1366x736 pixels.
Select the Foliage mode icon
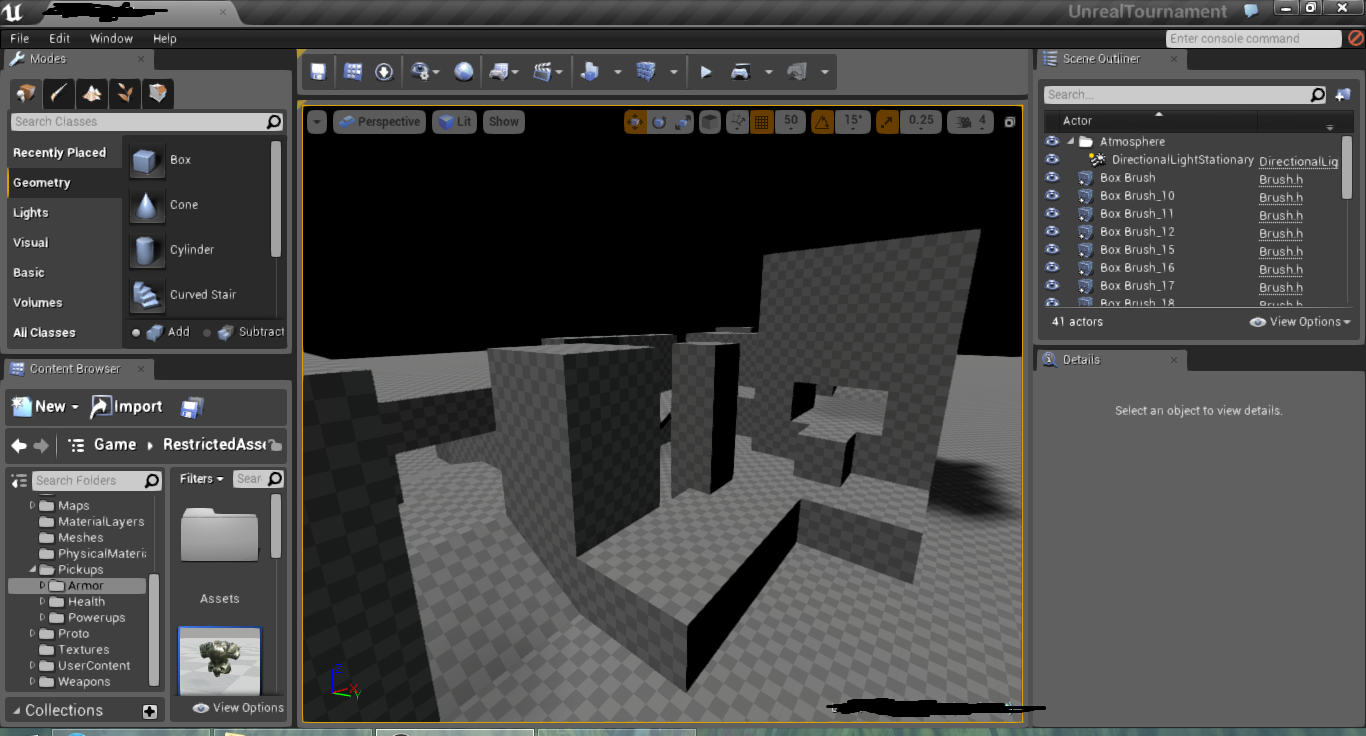[125, 94]
